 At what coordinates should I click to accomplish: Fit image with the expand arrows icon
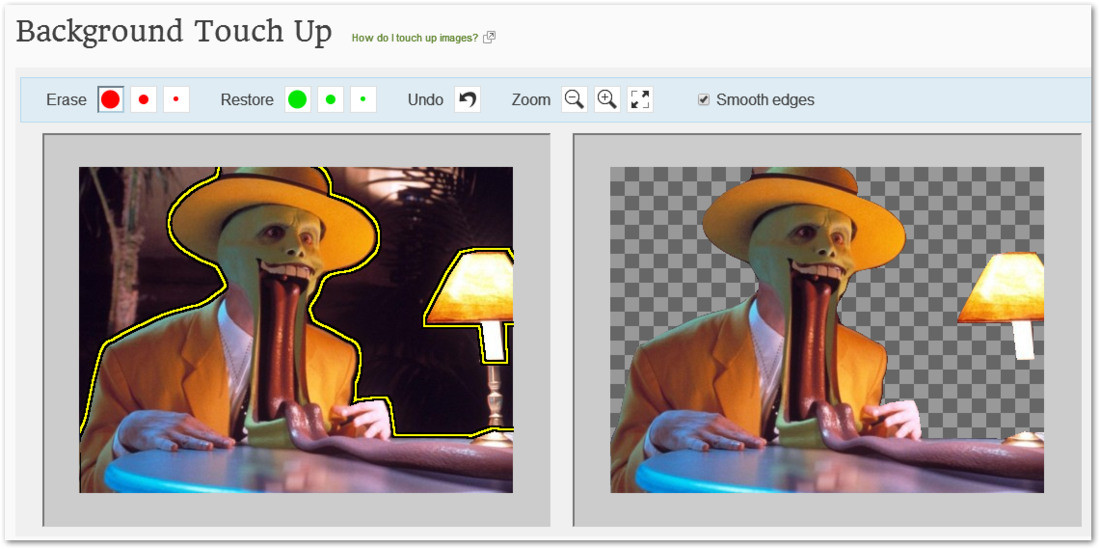(640, 100)
